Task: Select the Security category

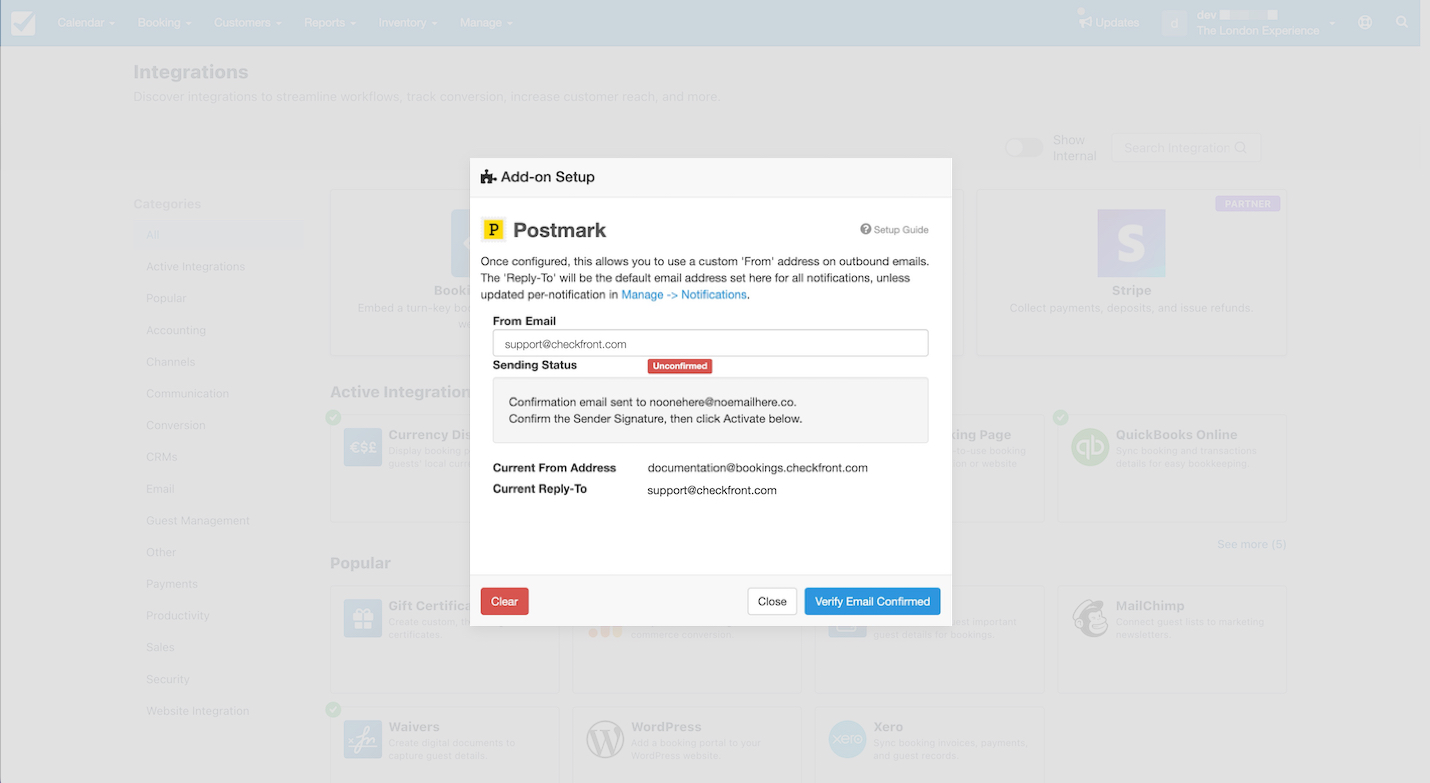Action: [x=168, y=679]
